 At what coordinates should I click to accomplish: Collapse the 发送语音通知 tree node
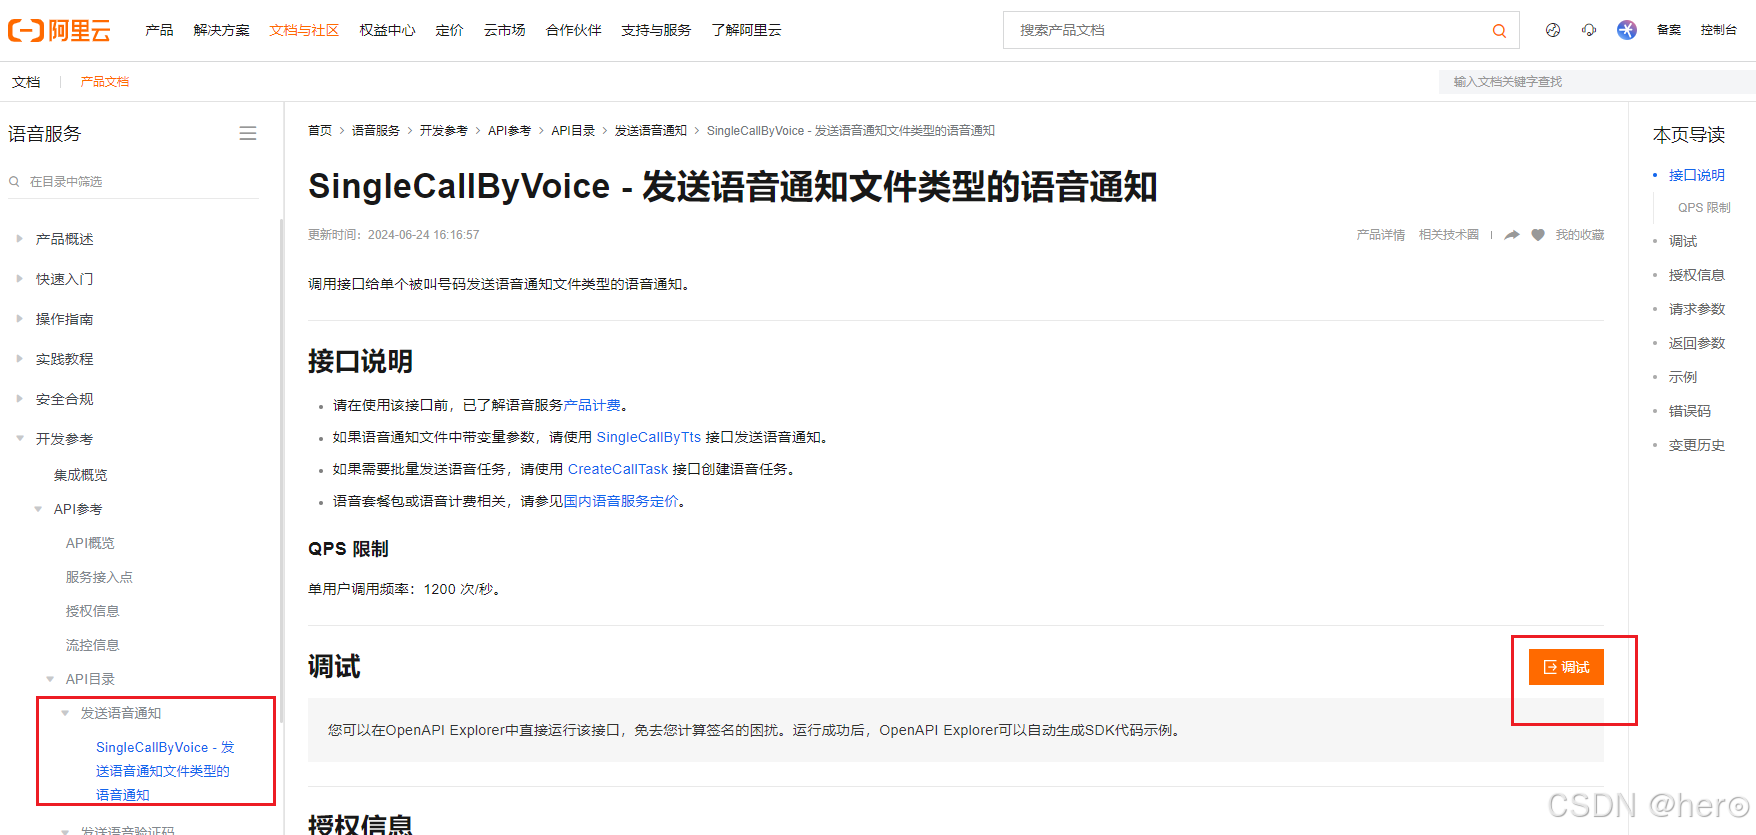coord(65,713)
